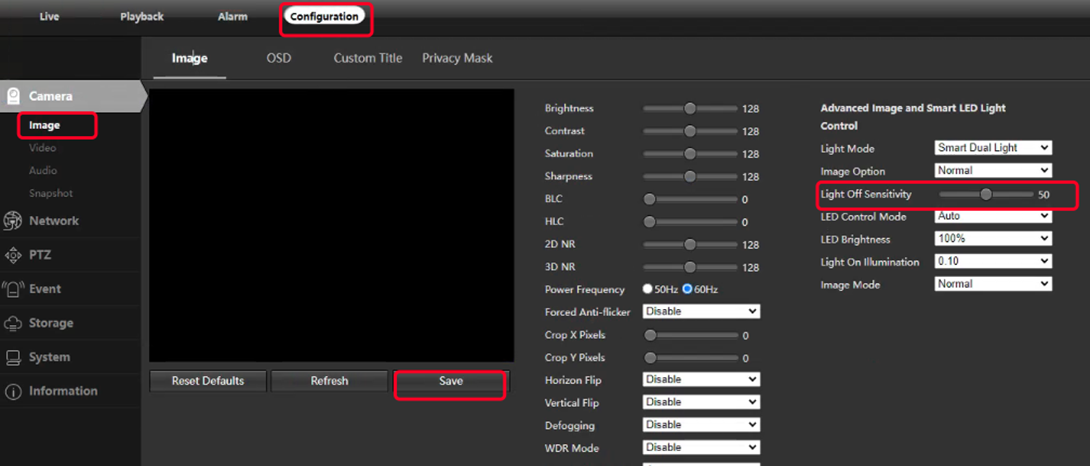Switch to the Playback tab
Screen dimensions: 1090x466
(x=142, y=17)
